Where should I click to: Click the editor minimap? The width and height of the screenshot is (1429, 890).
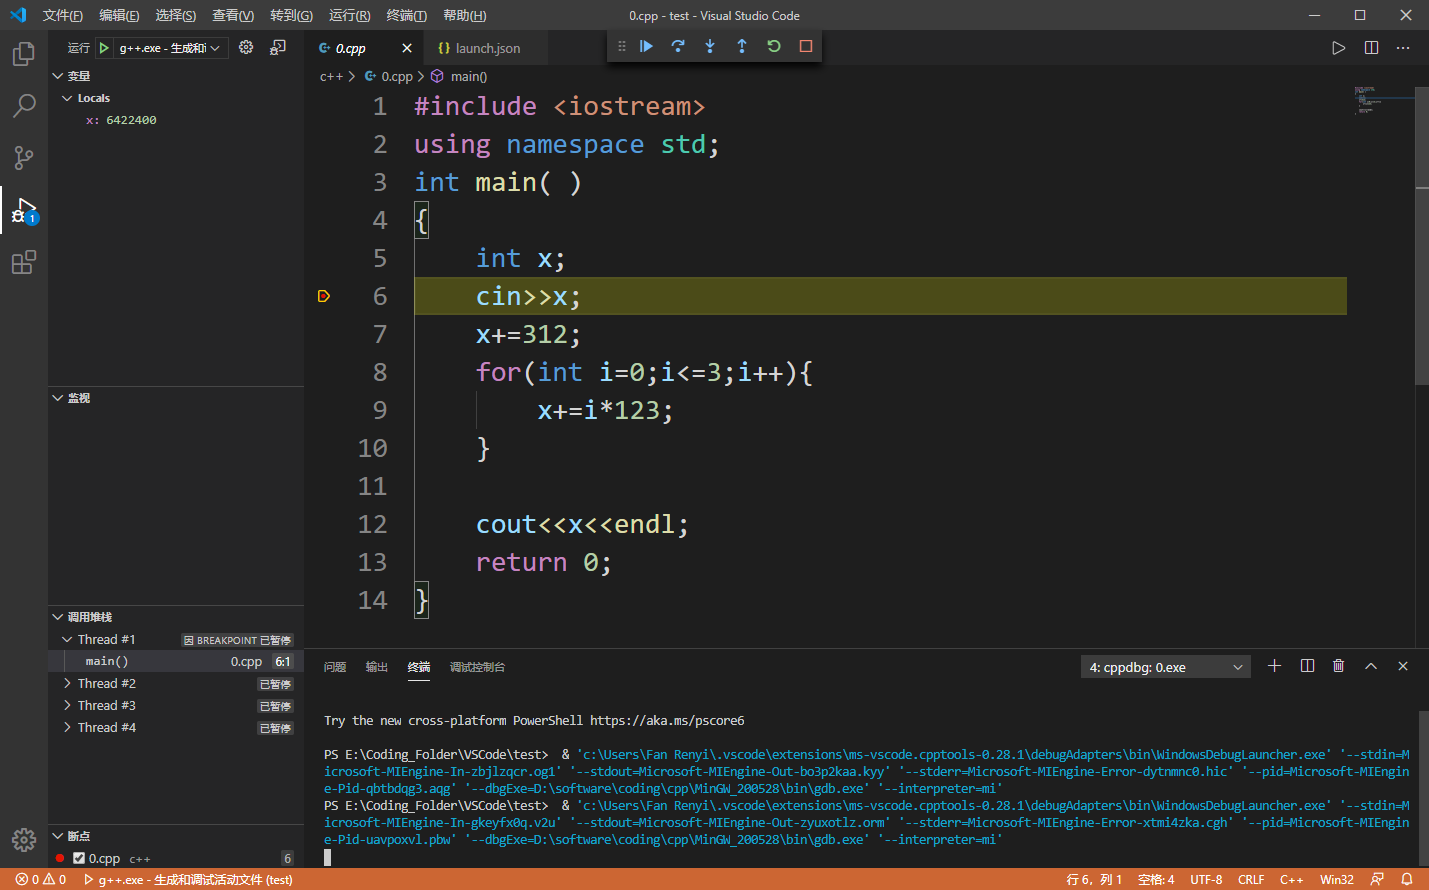tap(1382, 100)
